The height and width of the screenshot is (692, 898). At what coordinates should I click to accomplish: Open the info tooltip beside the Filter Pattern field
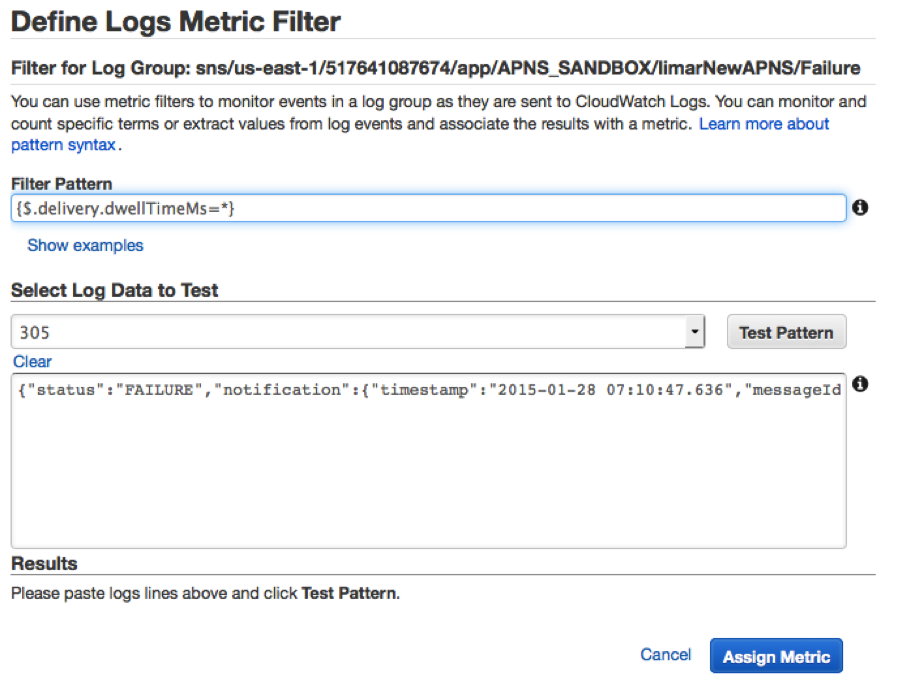click(861, 207)
